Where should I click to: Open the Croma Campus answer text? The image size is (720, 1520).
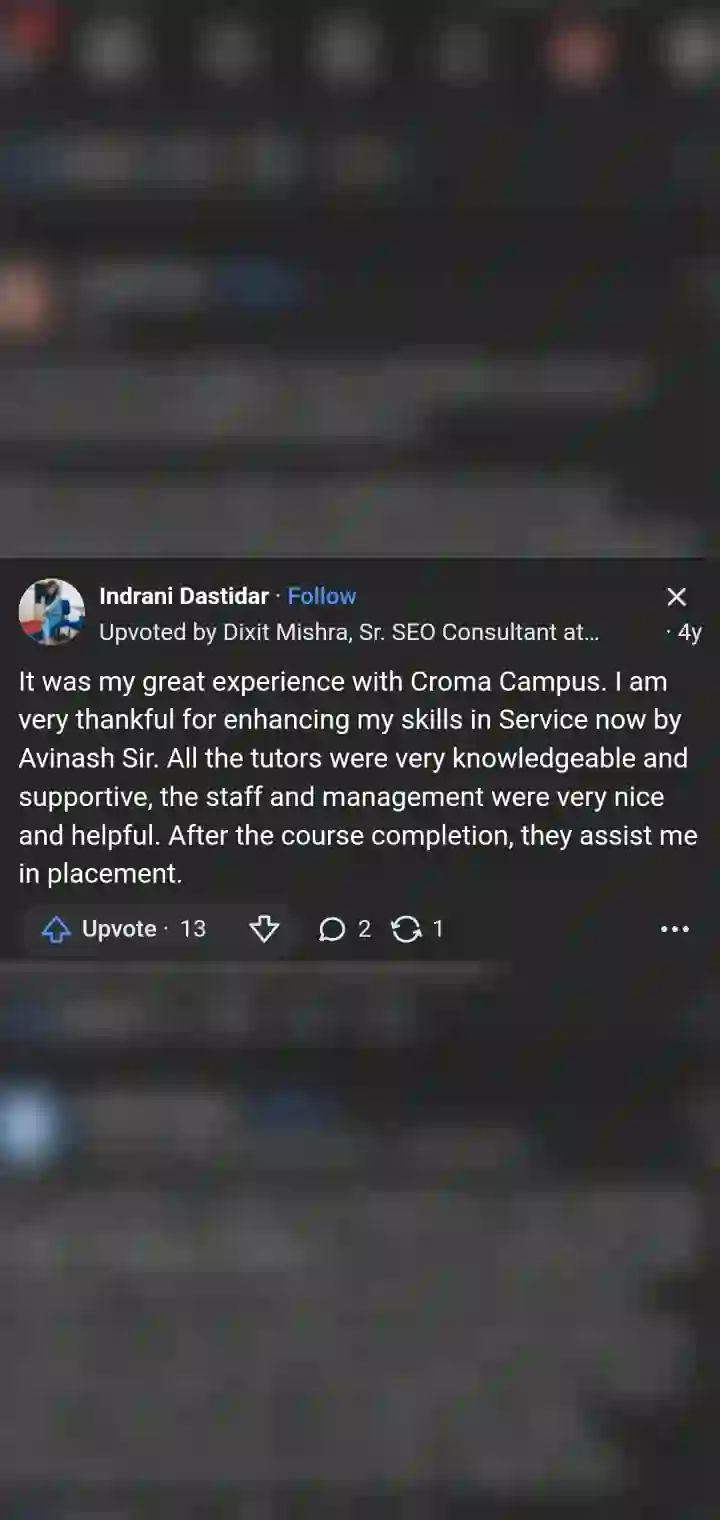point(358,778)
